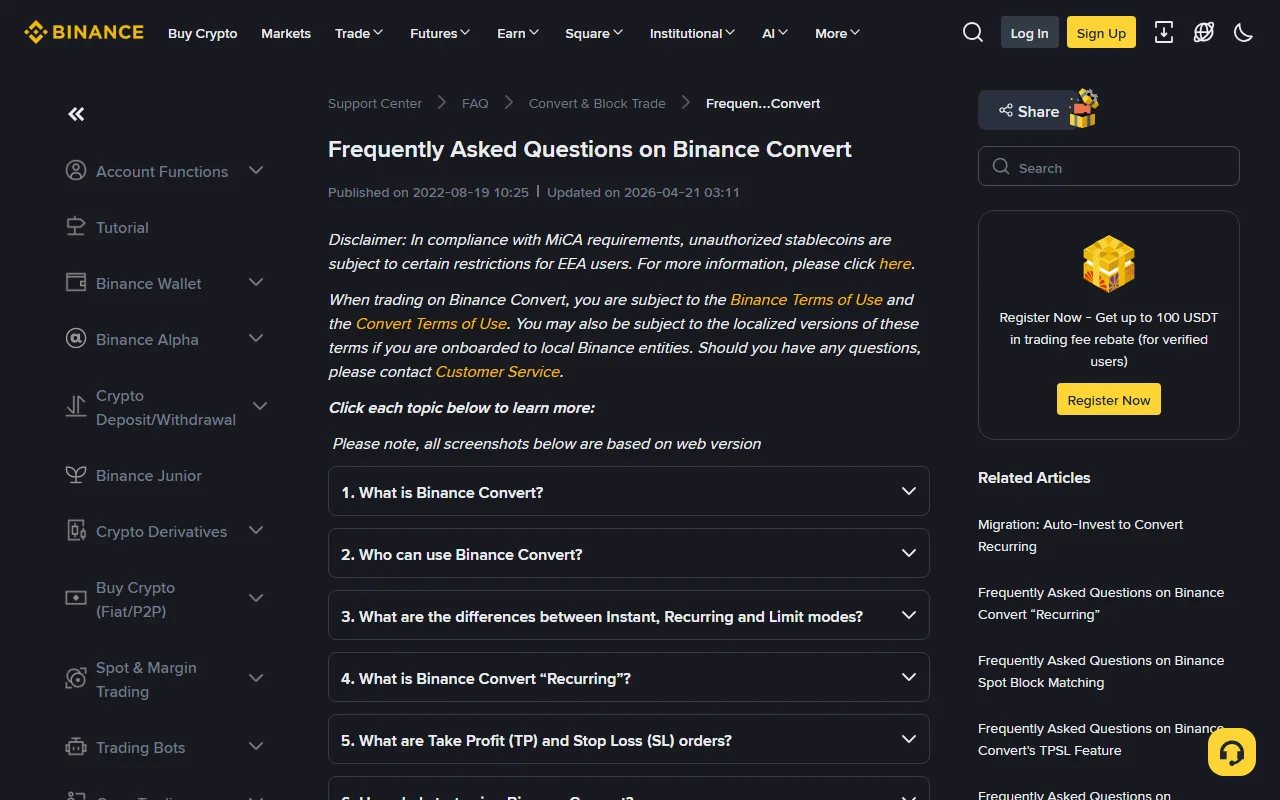This screenshot has height=800, width=1280.
Task: Open the Futures menu
Action: click(x=440, y=33)
